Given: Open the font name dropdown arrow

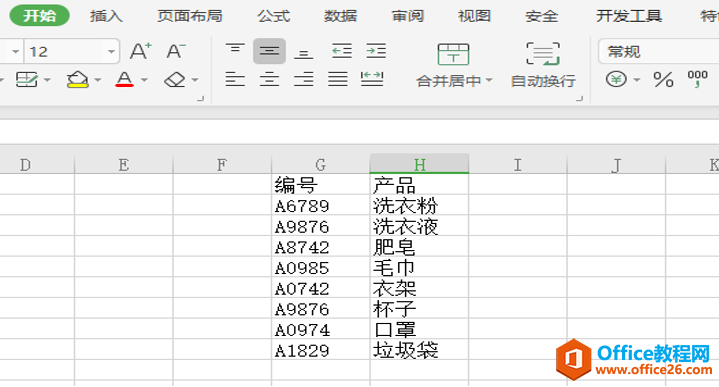Looking at the screenshot, I should [x=15, y=51].
